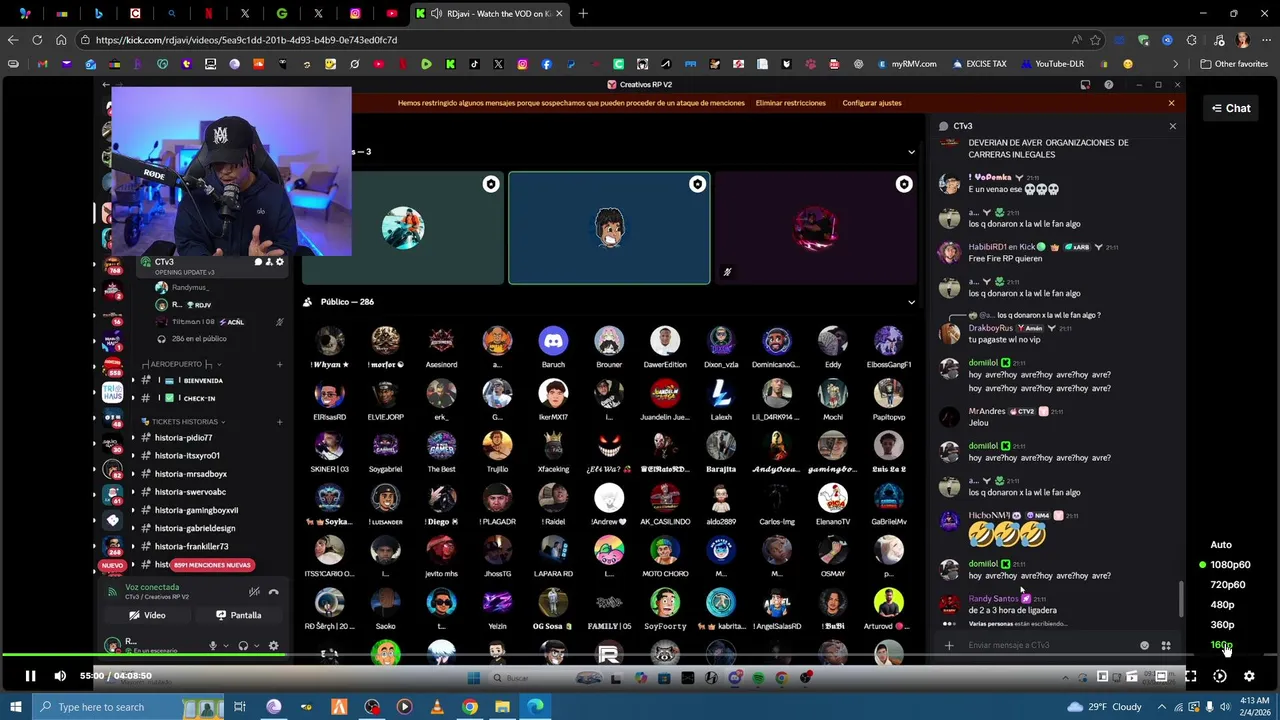The width and height of the screenshot is (1280, 720).
Task: Collapse the stage speakers section
Action: 911,152
